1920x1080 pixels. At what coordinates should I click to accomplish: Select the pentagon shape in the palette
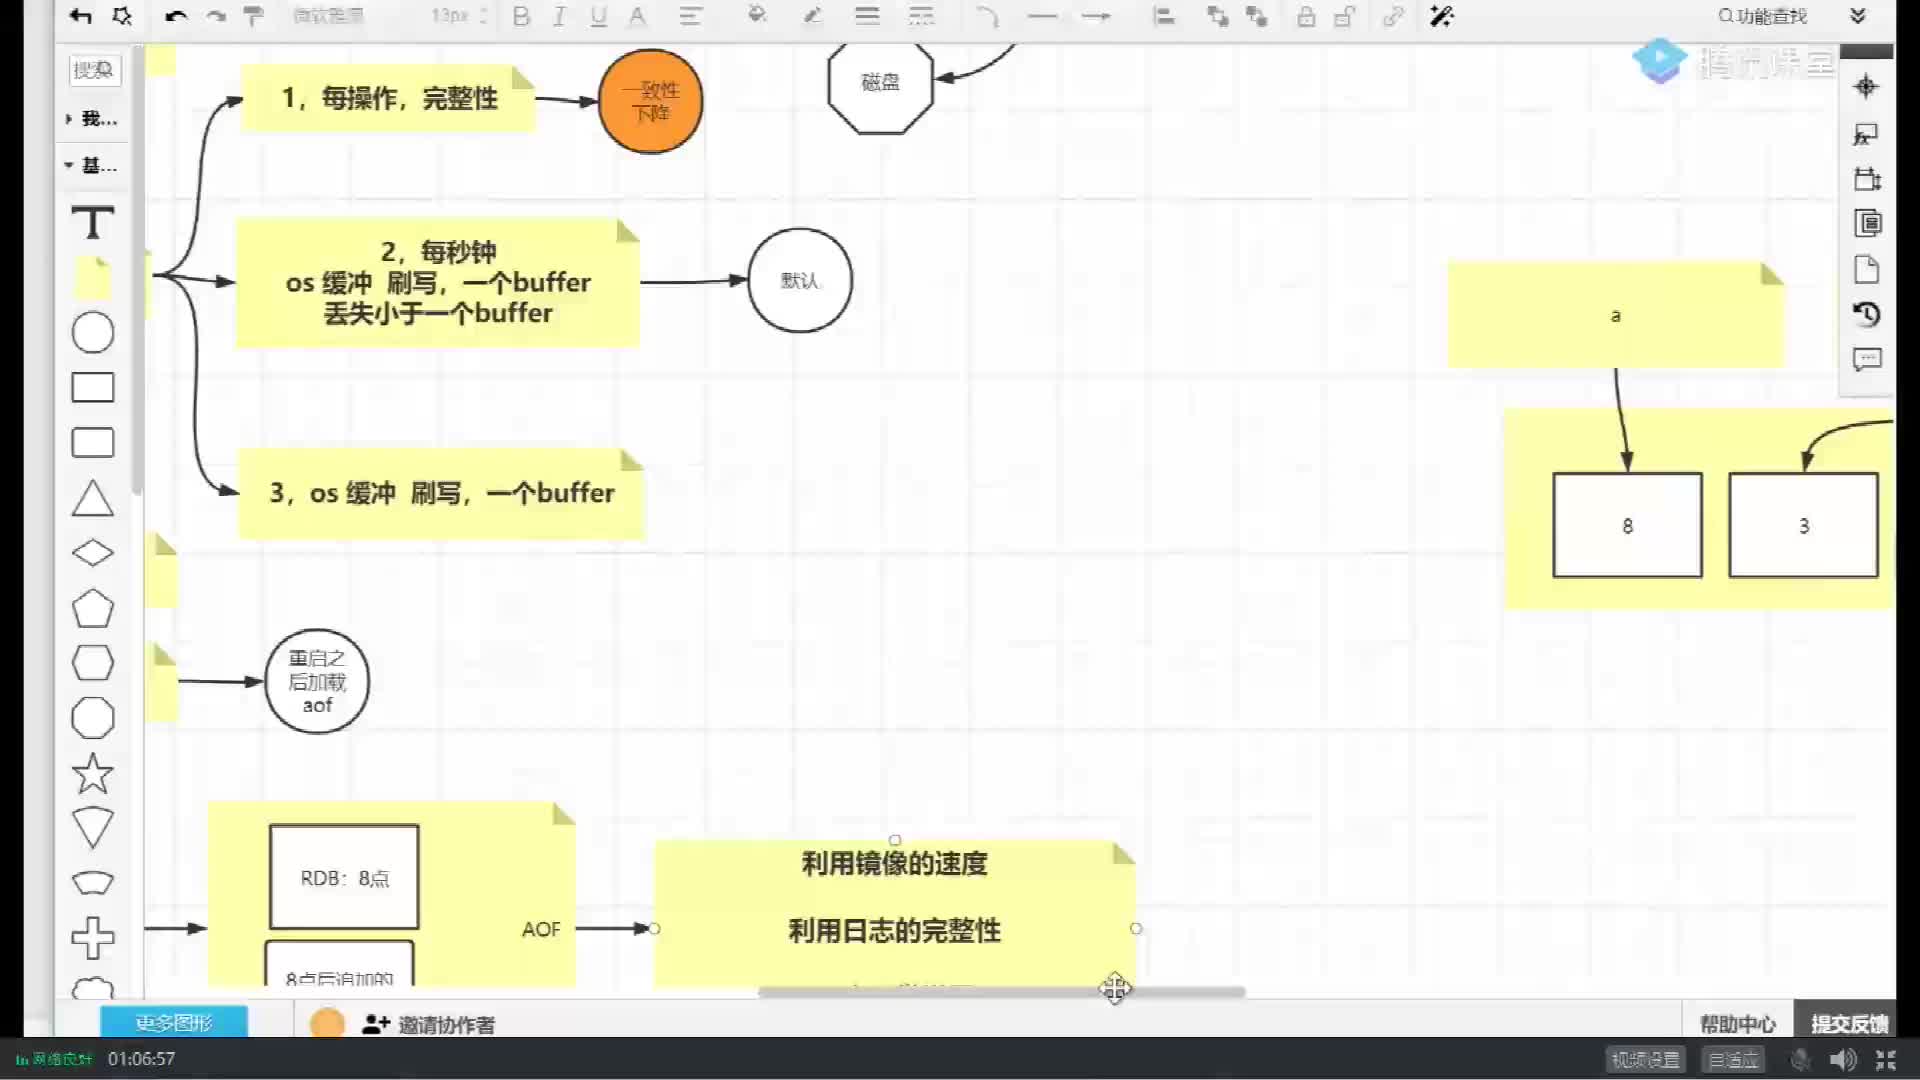click(x=93, y=608)
